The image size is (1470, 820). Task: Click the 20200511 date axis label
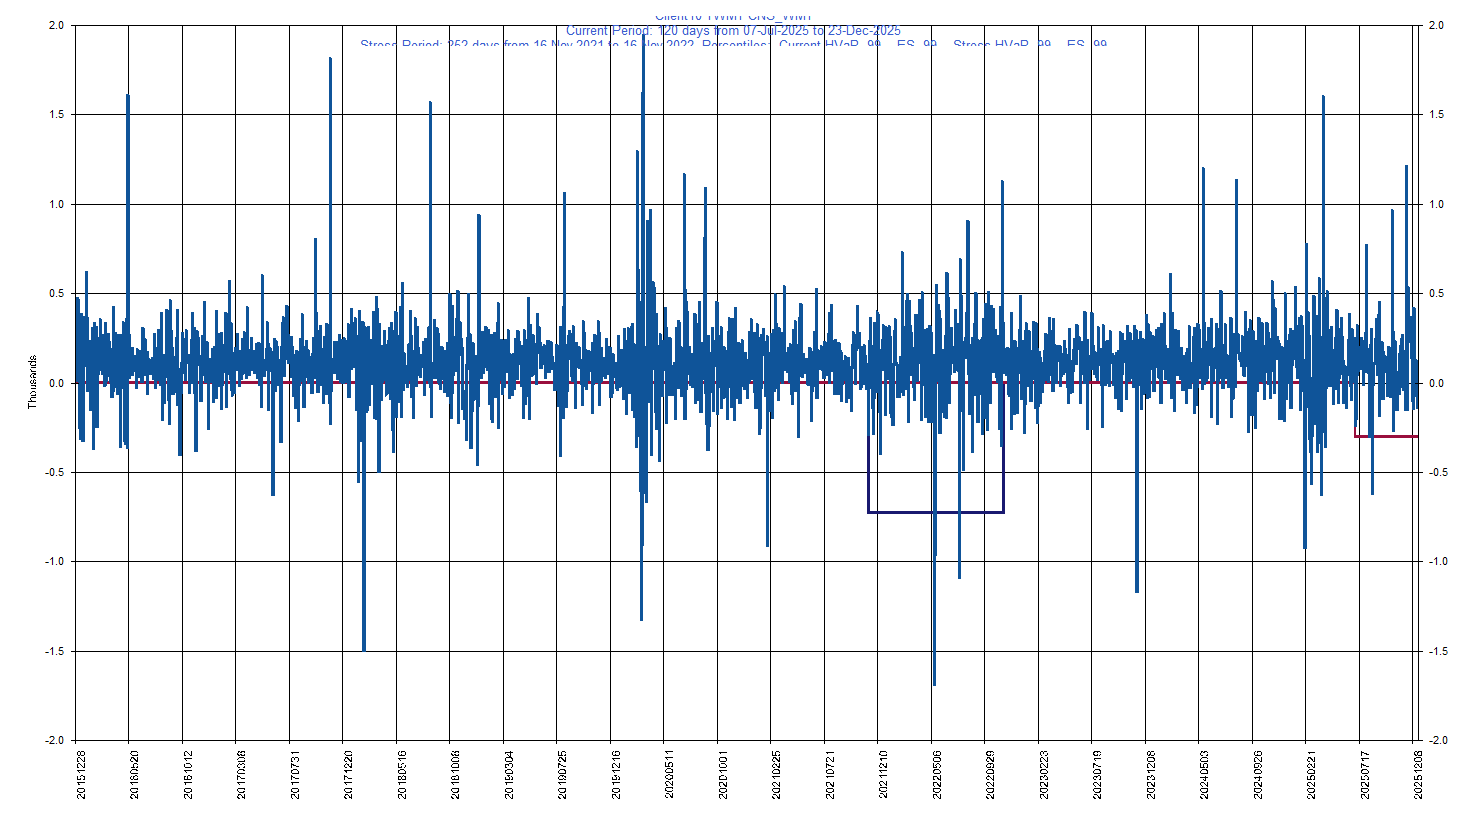(670, 776)
